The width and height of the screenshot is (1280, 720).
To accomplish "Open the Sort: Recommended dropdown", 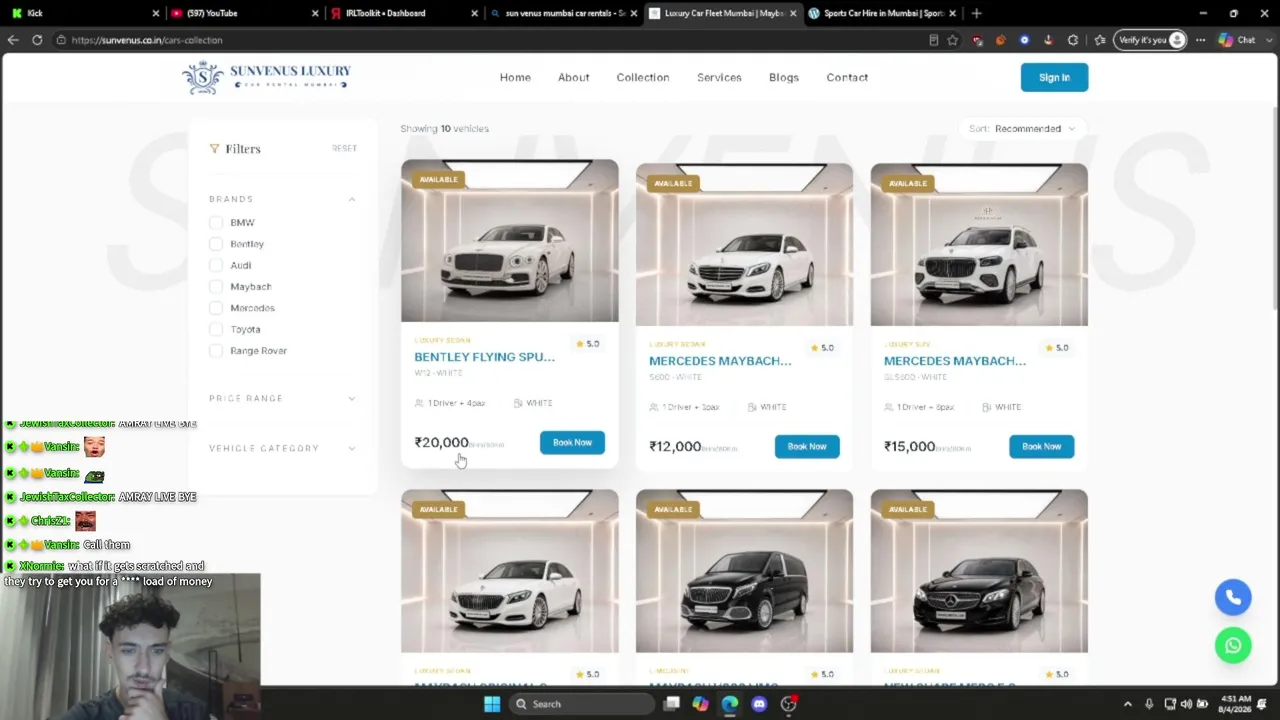I will (1022, 129).
